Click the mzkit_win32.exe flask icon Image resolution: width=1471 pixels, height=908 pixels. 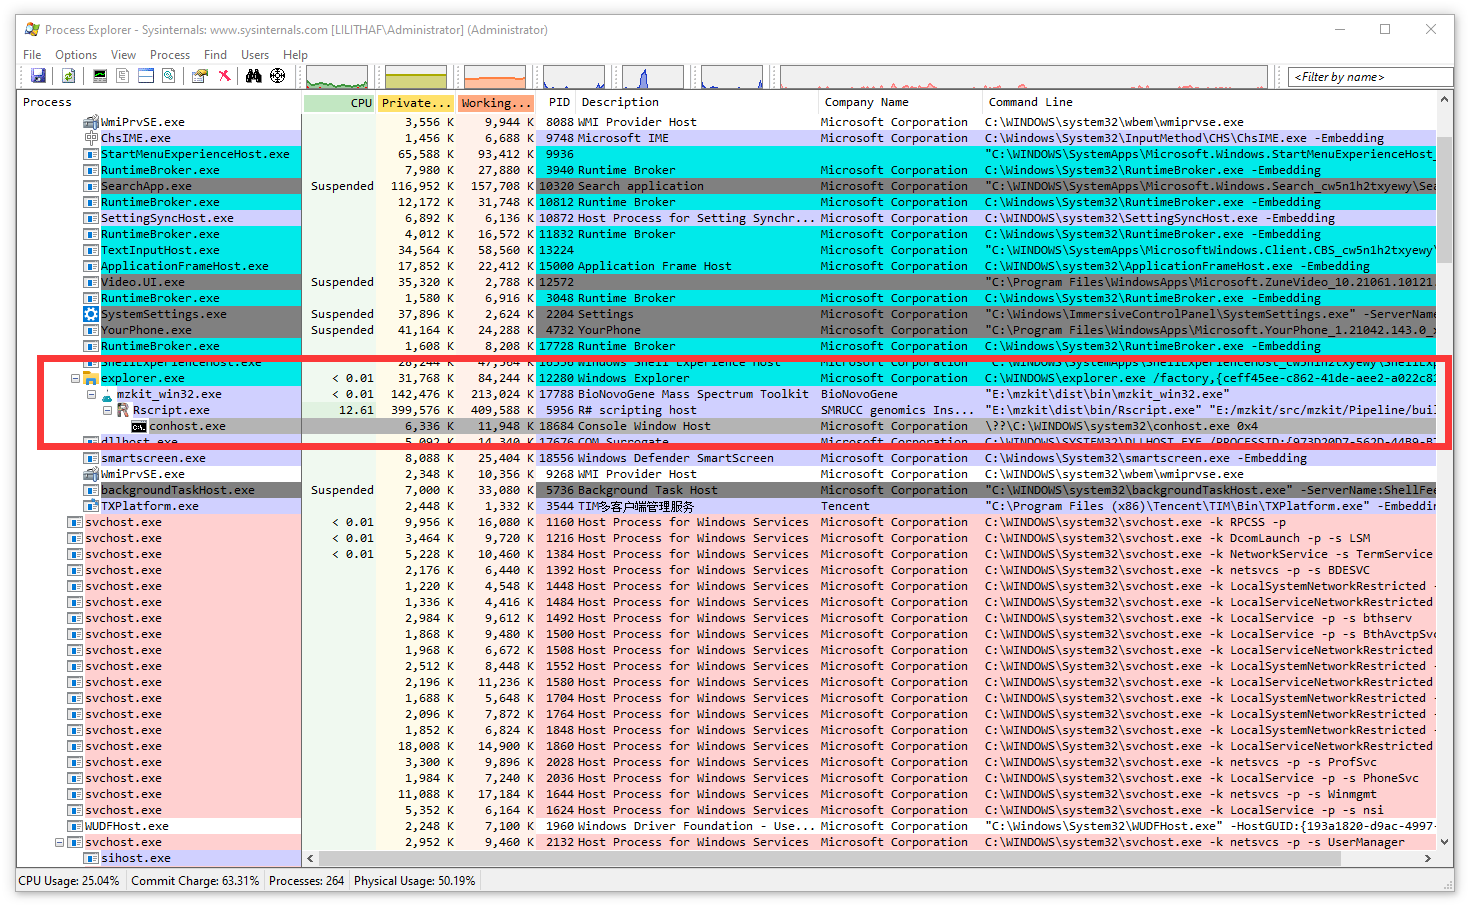(x=107, y=394)
